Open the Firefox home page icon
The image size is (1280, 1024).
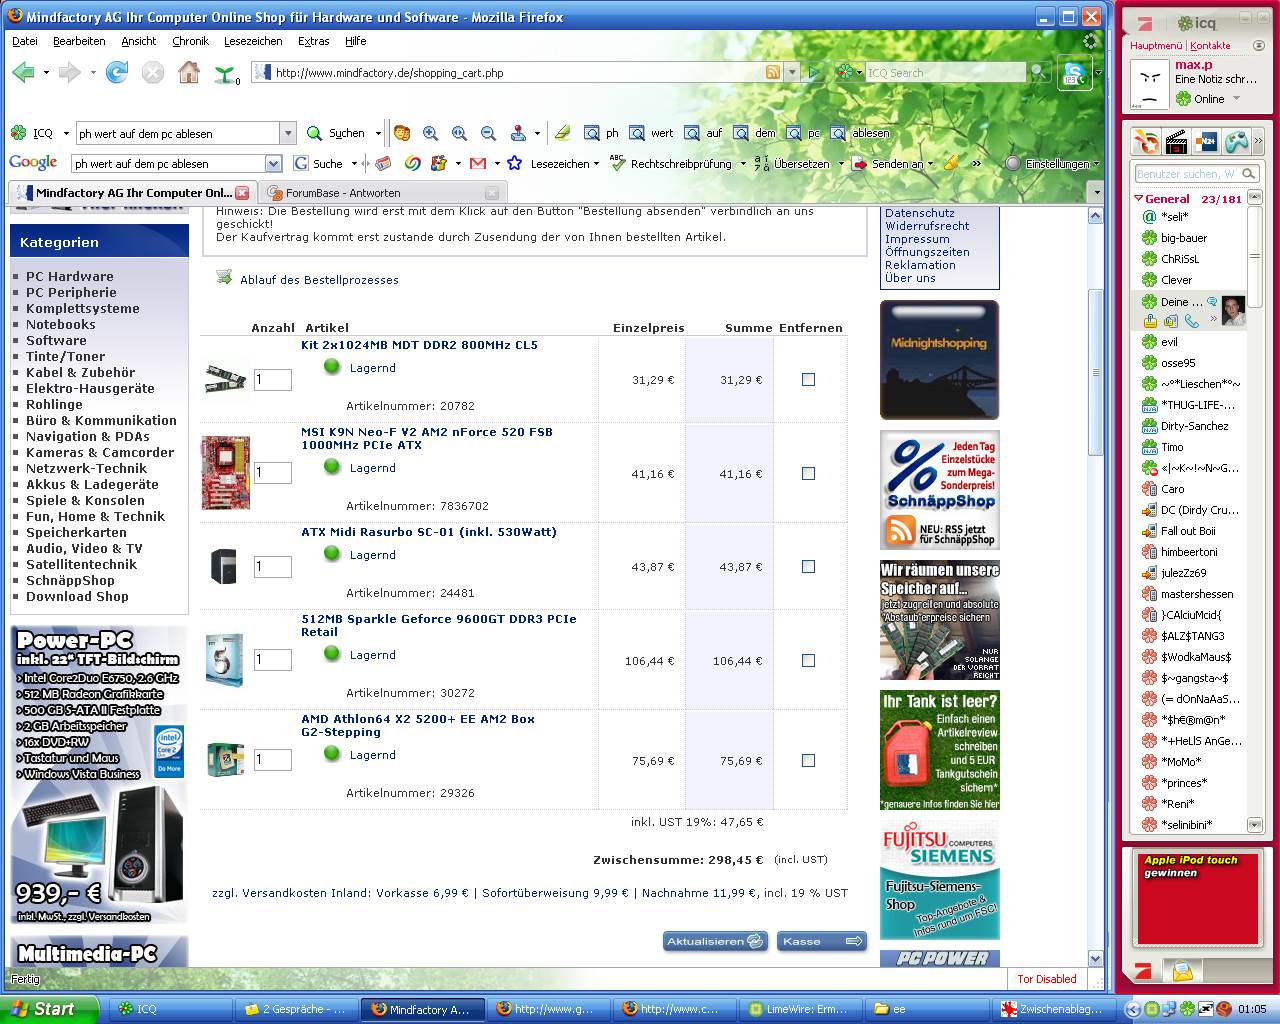[x=188, y=72]
